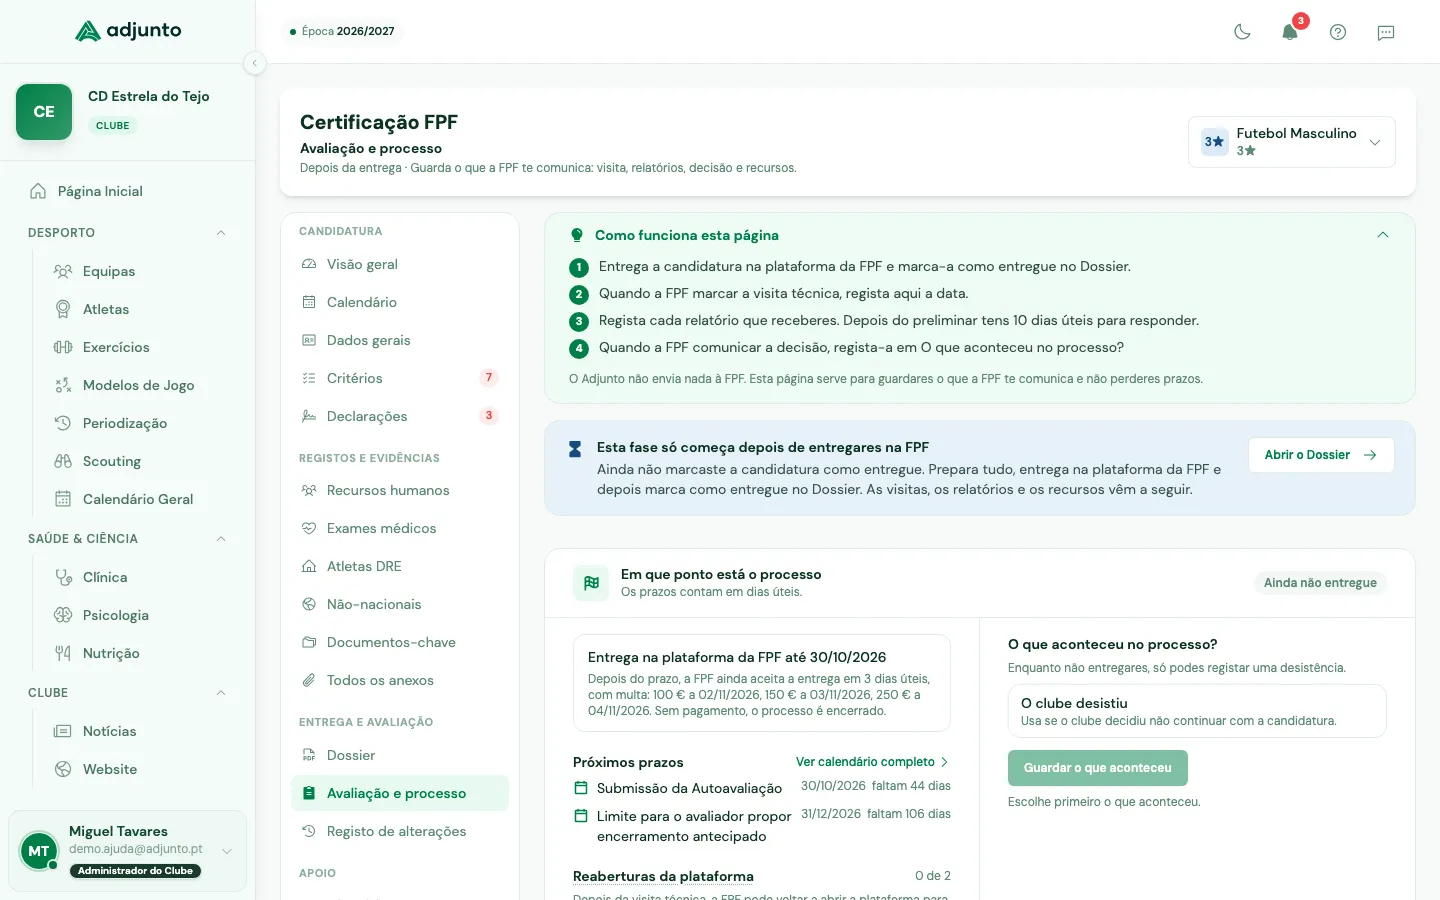The image size is (1440, 900).
Task: Click the Todos os anexos paperclip icon
Action: coord(309,680)
